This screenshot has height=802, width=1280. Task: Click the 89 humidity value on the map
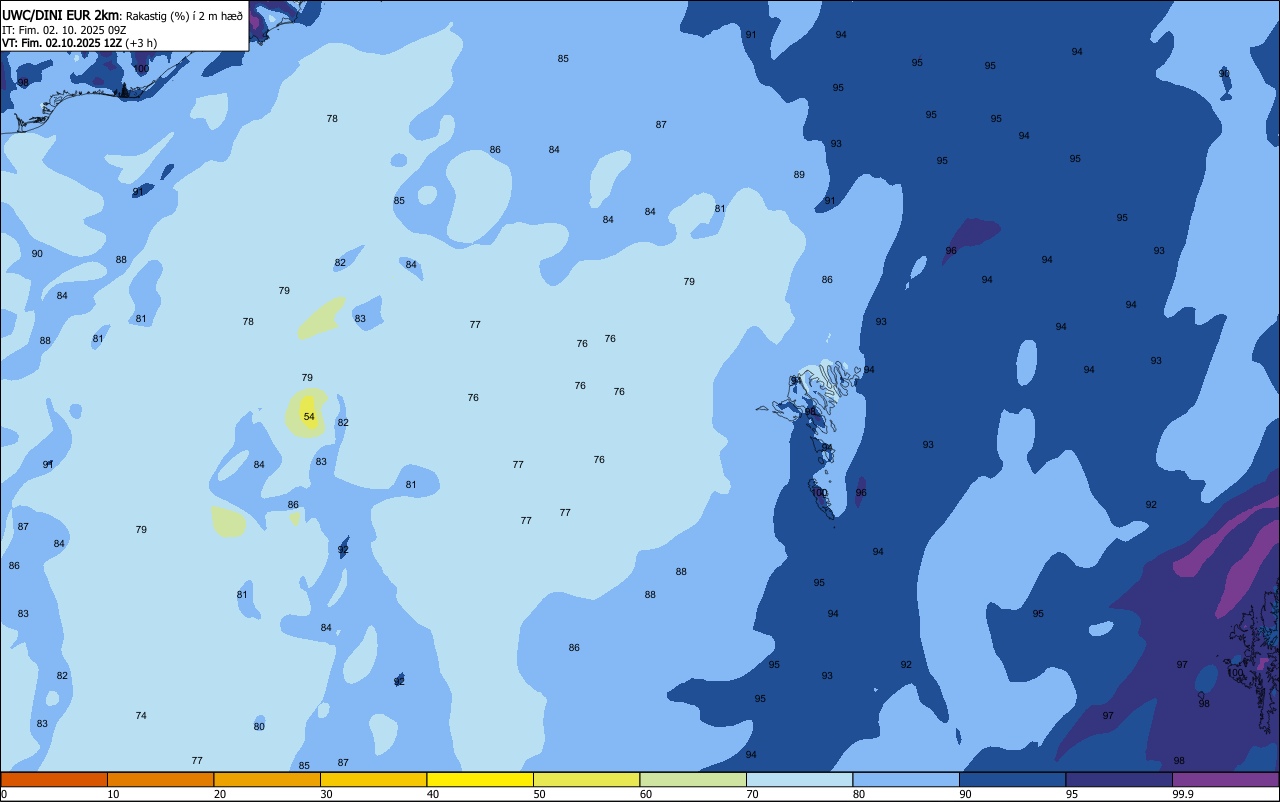799,175
